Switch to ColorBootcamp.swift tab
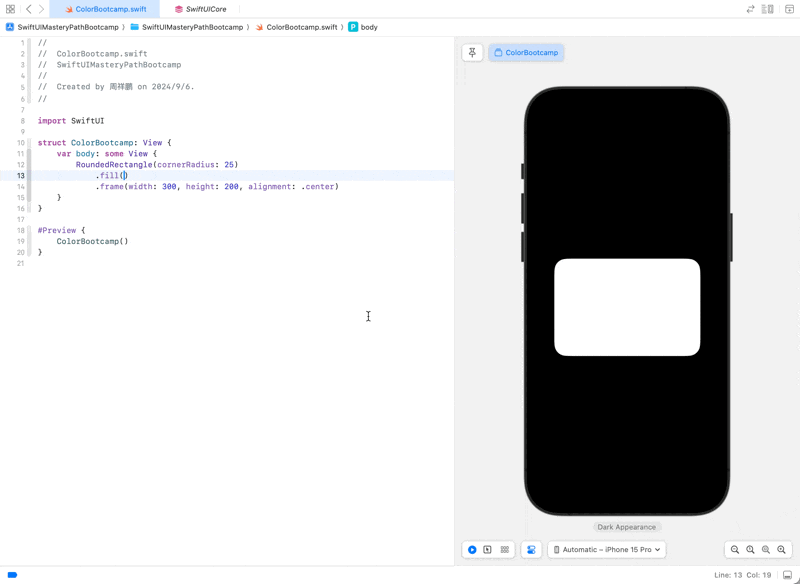The height and width of the screenshot is (584, 800). [105, 9]
